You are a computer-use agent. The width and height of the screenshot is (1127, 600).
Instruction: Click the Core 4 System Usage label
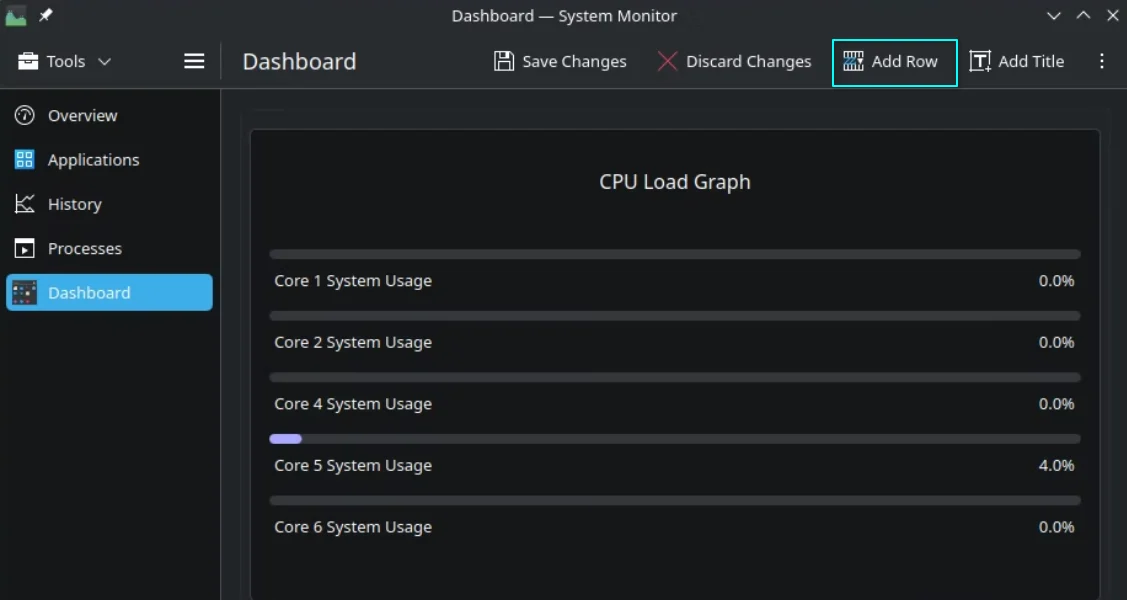pyautogui.click(x=353, y=405)
